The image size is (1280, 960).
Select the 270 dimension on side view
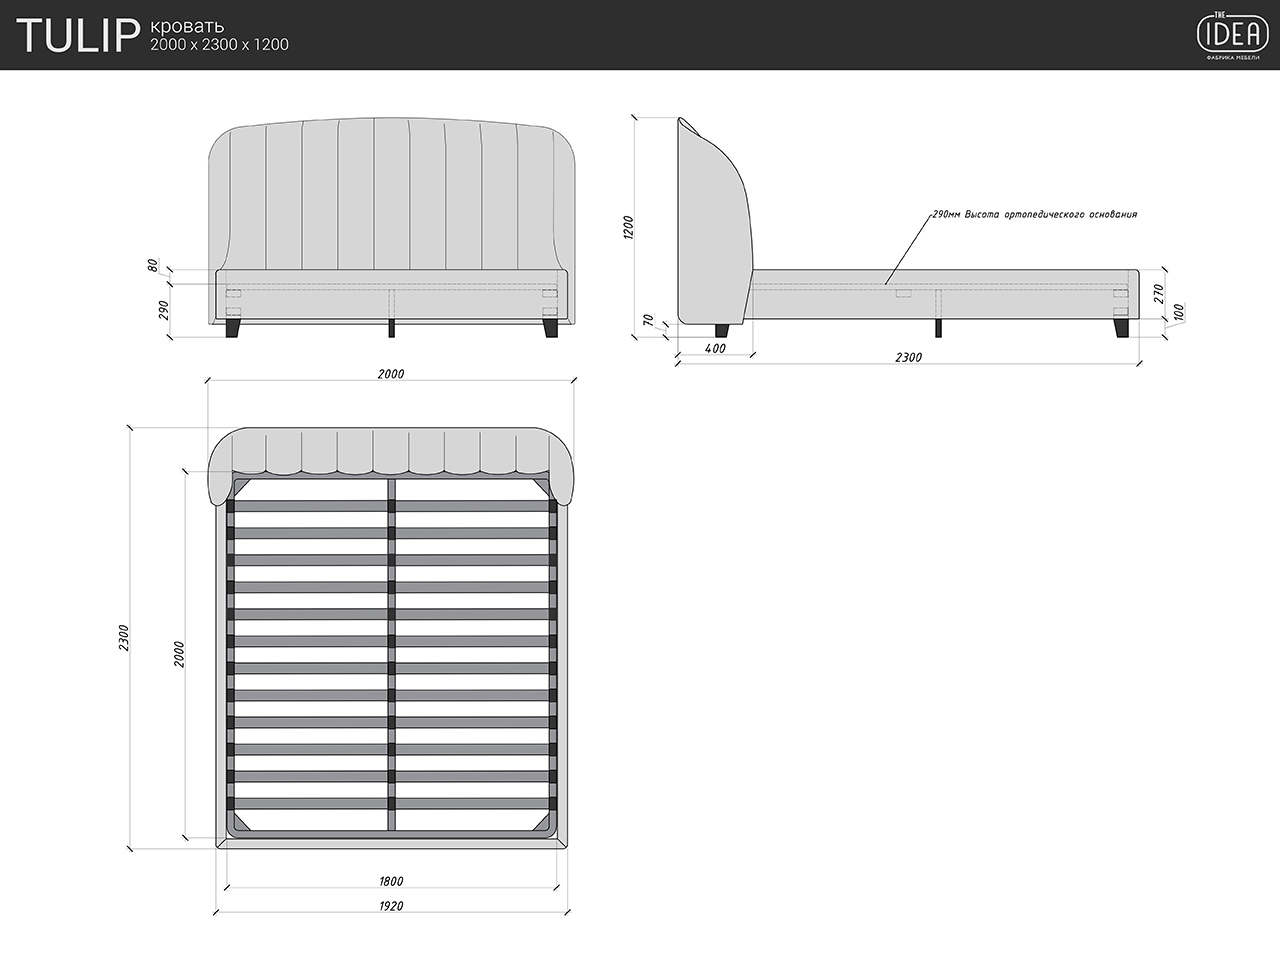(x=1158, y=293)
